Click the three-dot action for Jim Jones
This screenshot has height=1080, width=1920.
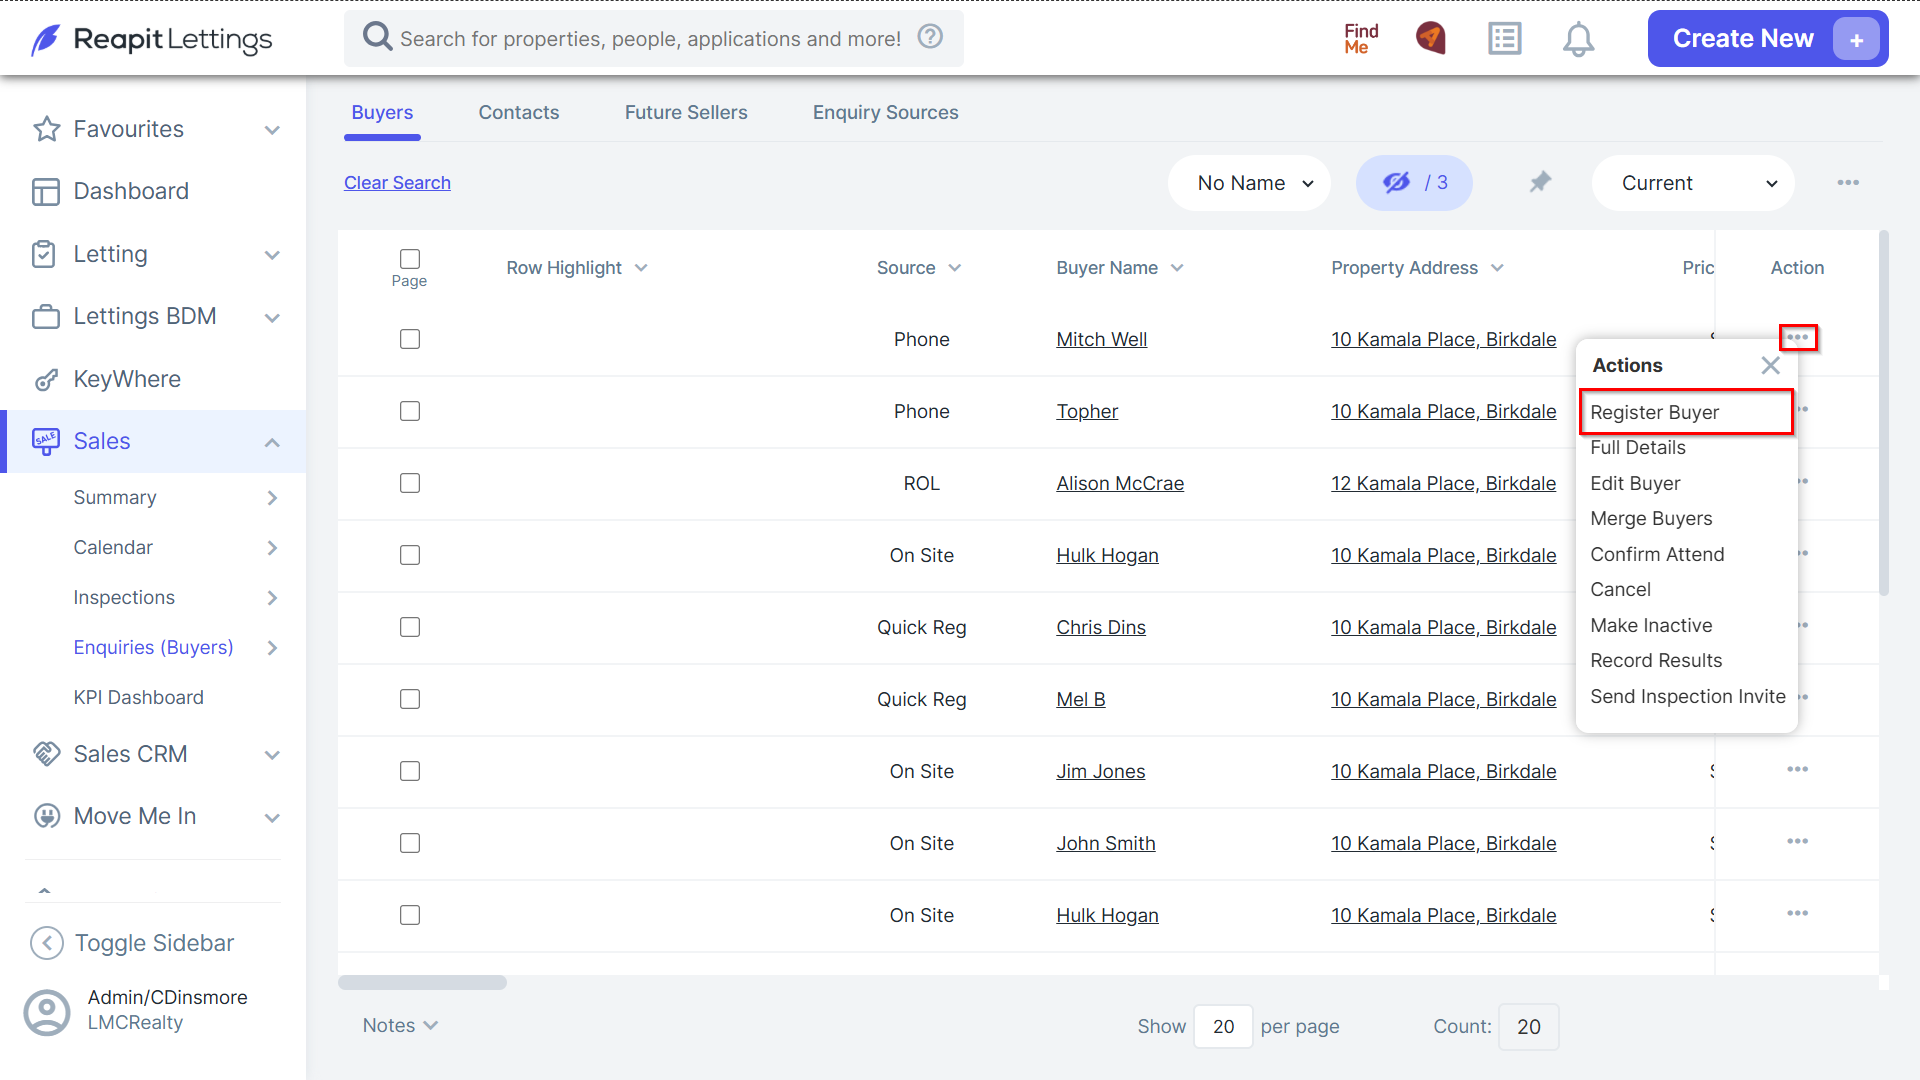[1797, 769]
